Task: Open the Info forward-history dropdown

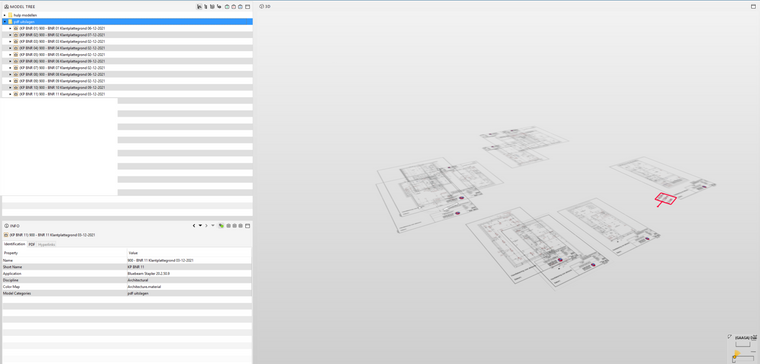Action: (213, 225)
